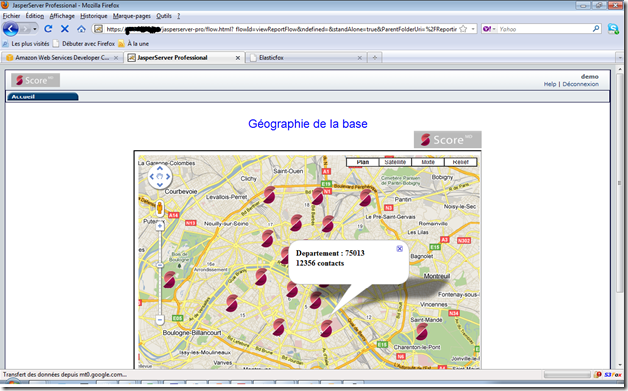This screenshot has width=628, height=391.
Task: Stop page loading with the X icon
Action: 64,29
